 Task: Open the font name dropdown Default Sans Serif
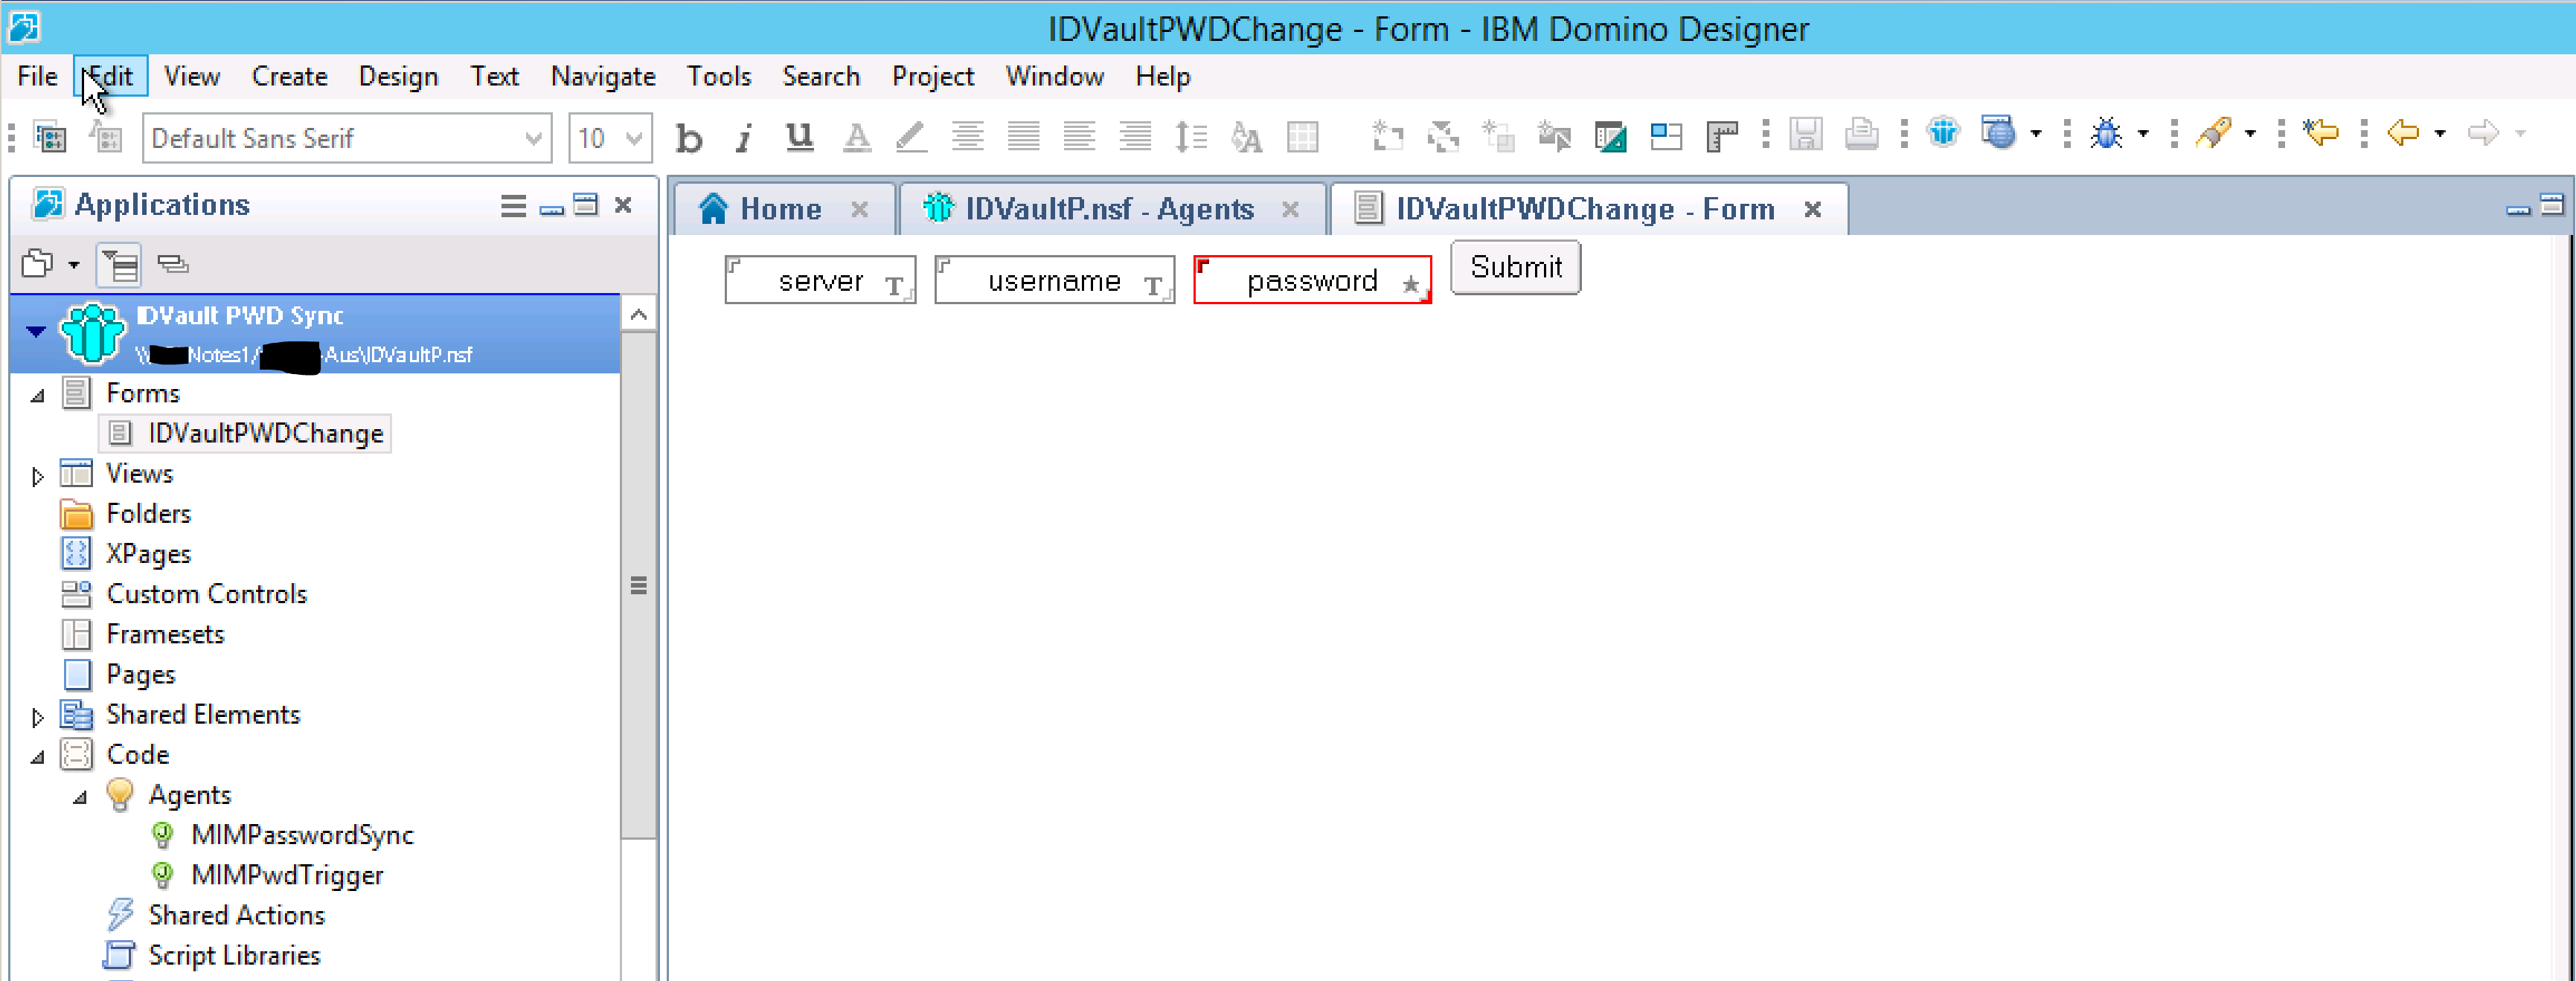(534, 138)
